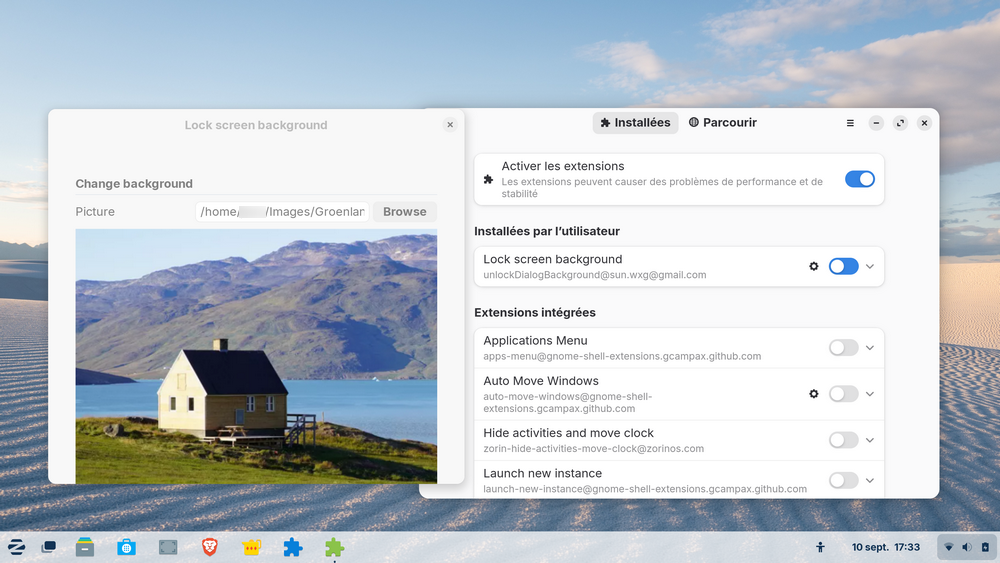Open the blue puzzle Extensions app in taskbar
The height and width of the screenshot is (563, 1000).
(x=292, y=547)
